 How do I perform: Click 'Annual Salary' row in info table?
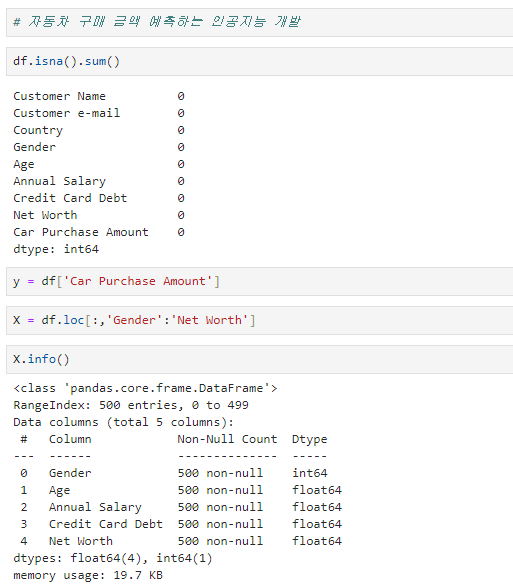(181, 507)
